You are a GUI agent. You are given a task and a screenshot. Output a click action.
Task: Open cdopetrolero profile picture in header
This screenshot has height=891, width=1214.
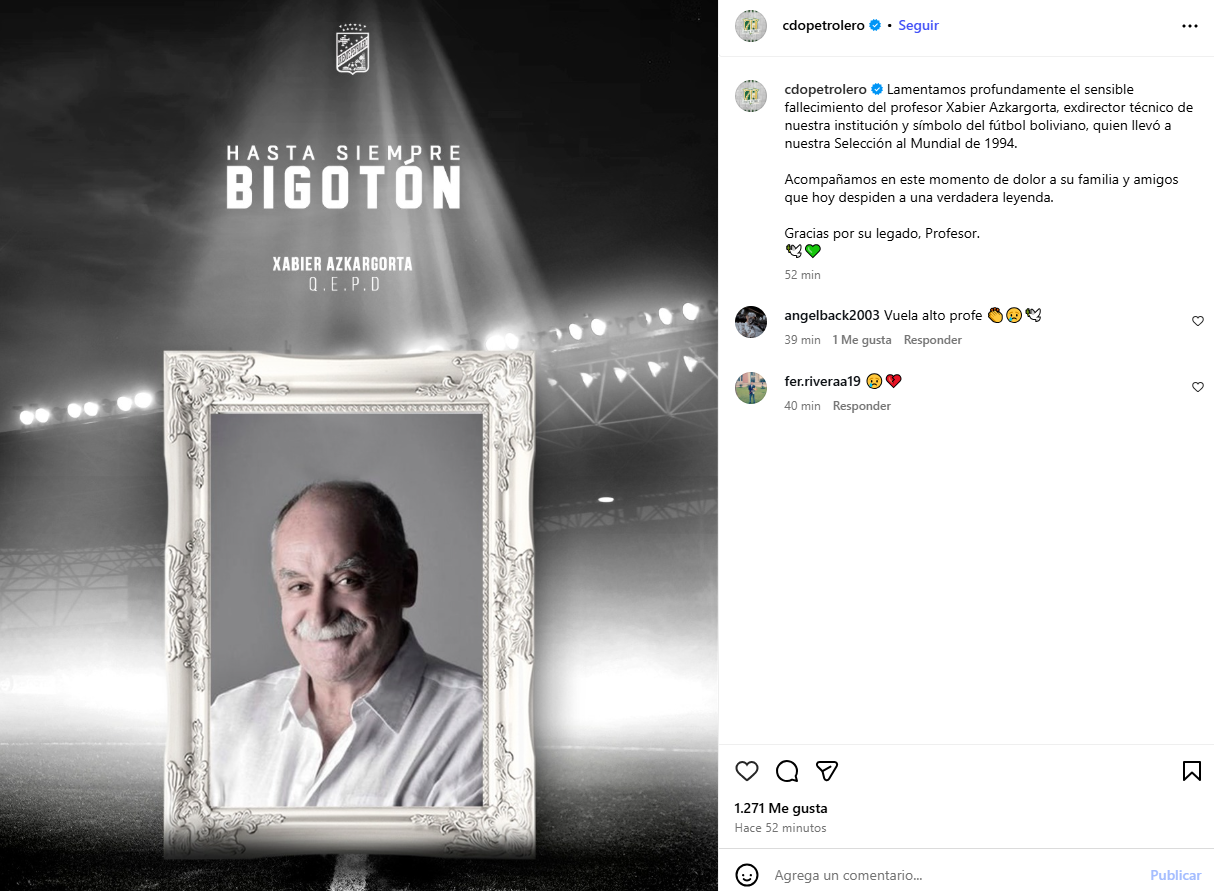(751, 26)
